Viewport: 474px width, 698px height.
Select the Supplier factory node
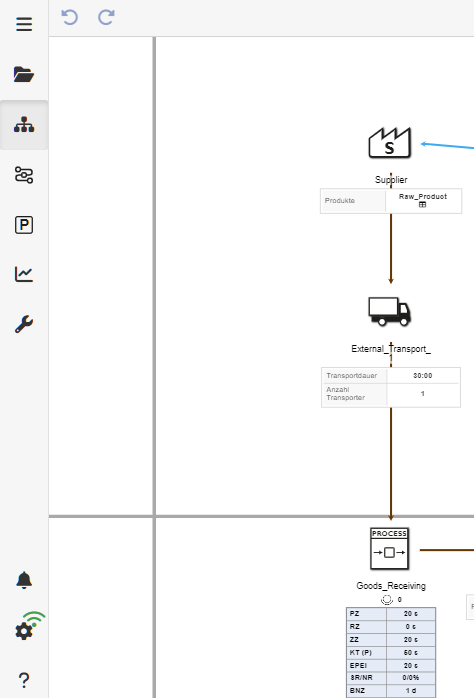[x=390, y=143]
